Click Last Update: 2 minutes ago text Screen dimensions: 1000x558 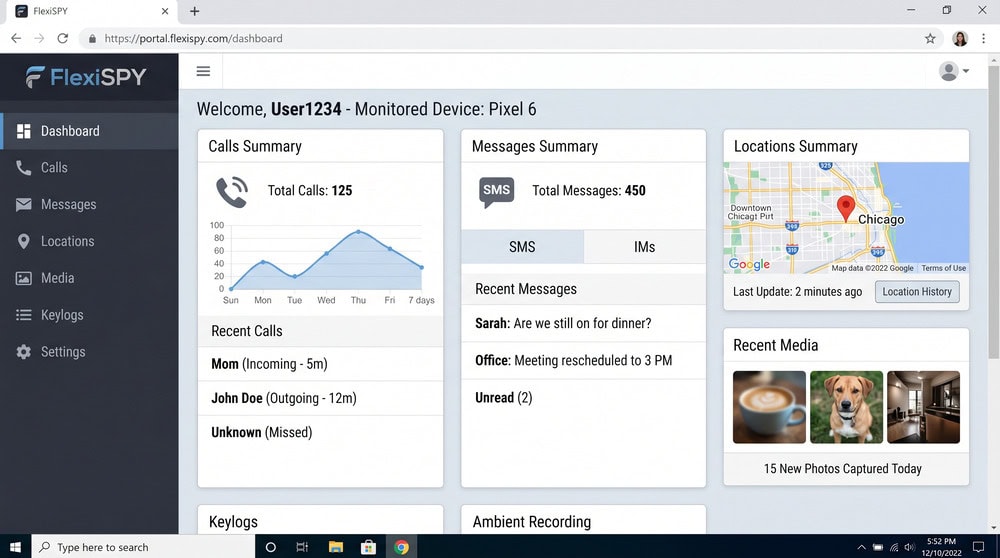pos(797,291)
